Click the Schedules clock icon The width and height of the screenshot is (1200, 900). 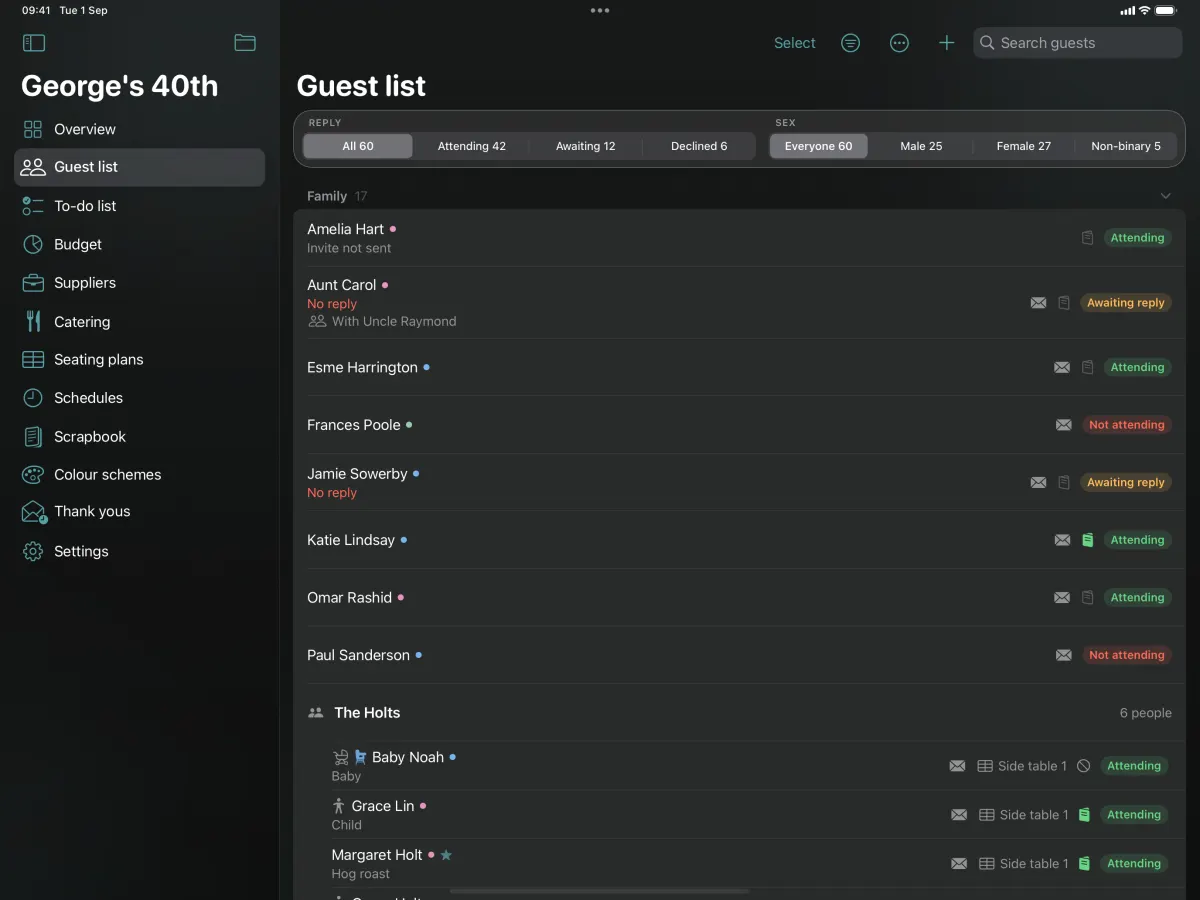tap(33, 398)
